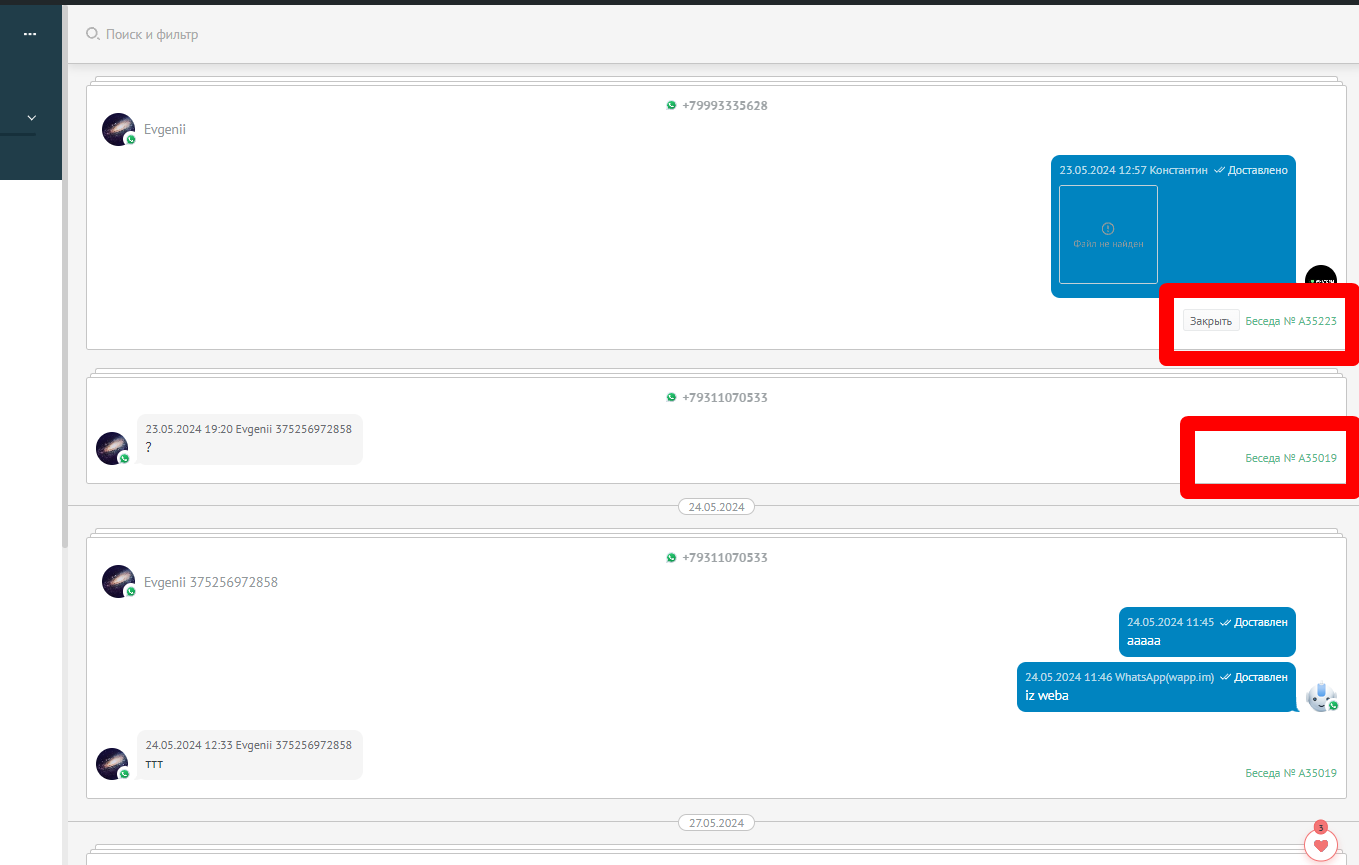
Task: Click the heart icon with badge 3
Action: 1320,845
